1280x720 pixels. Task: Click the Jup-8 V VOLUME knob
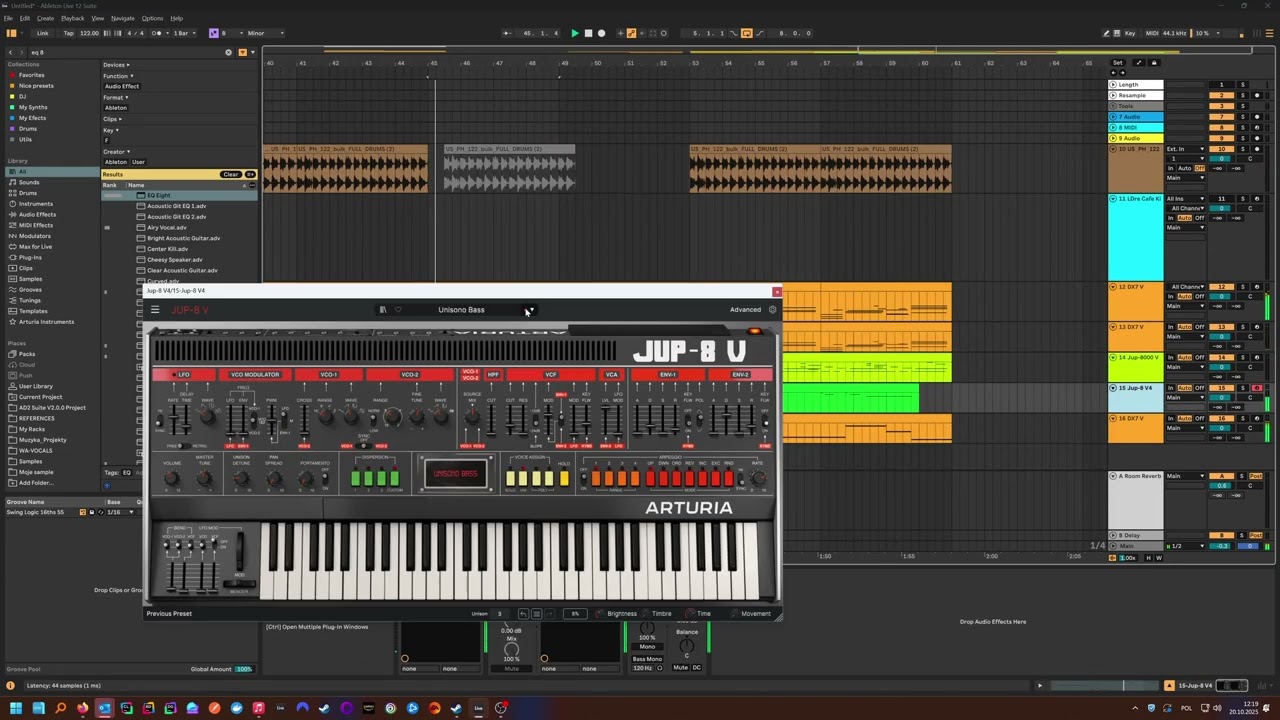click(172, 478)
